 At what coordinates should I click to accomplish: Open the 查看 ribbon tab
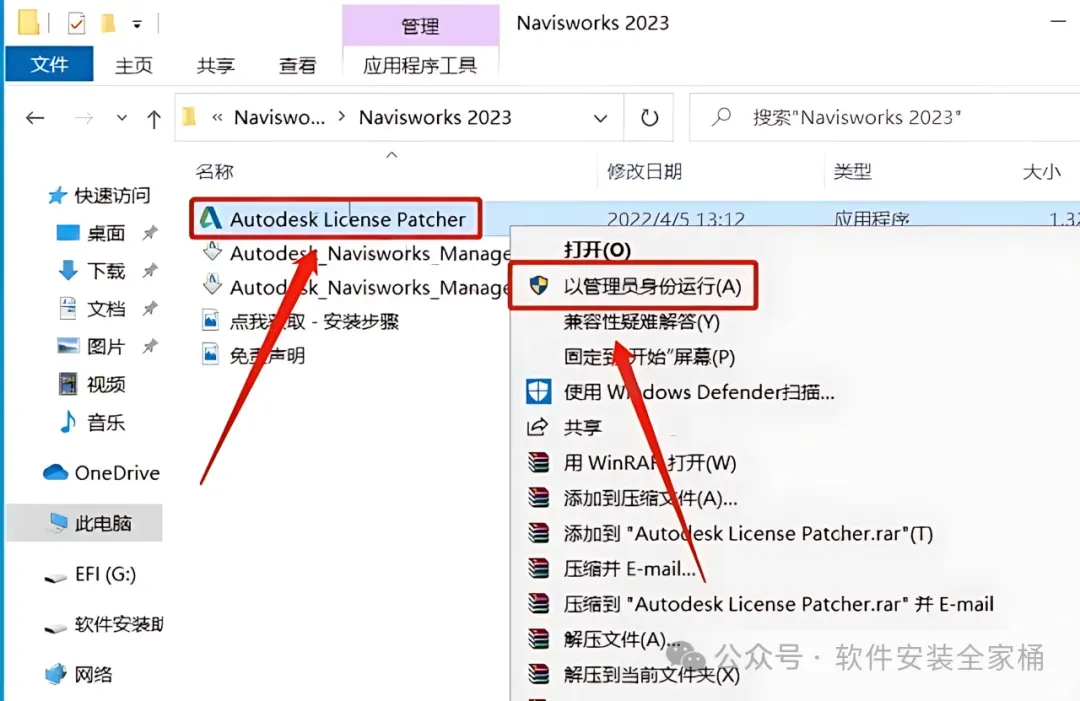click(298, 65)
